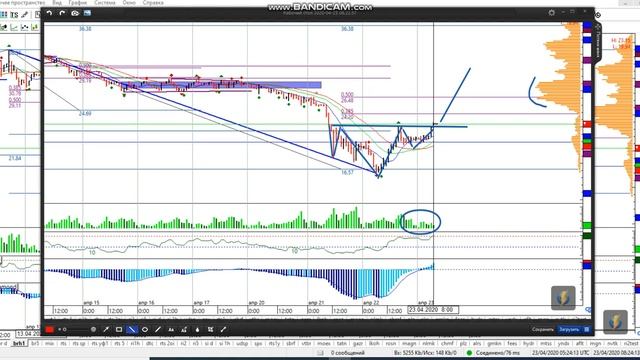
Task: Switch to the magn tab
Action: [x=409, y=344]
